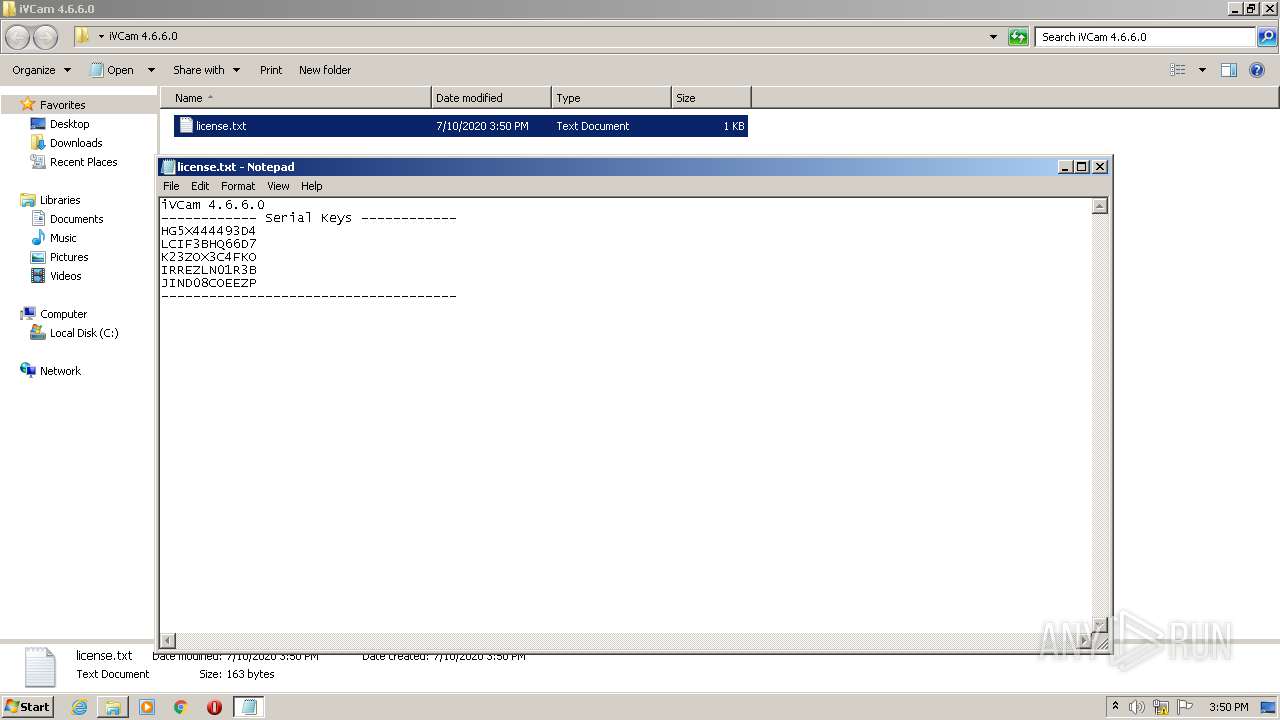Sort by Type column header
The width and height of the screenshot is (1280, 720).
click(x=611, y=98)
